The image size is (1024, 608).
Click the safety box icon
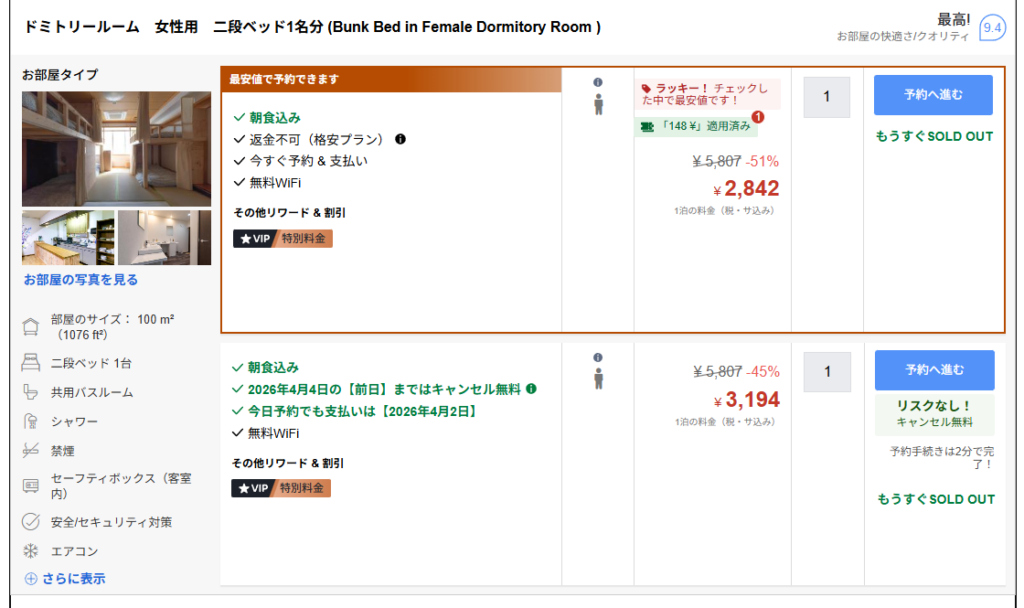pos(31,486)
